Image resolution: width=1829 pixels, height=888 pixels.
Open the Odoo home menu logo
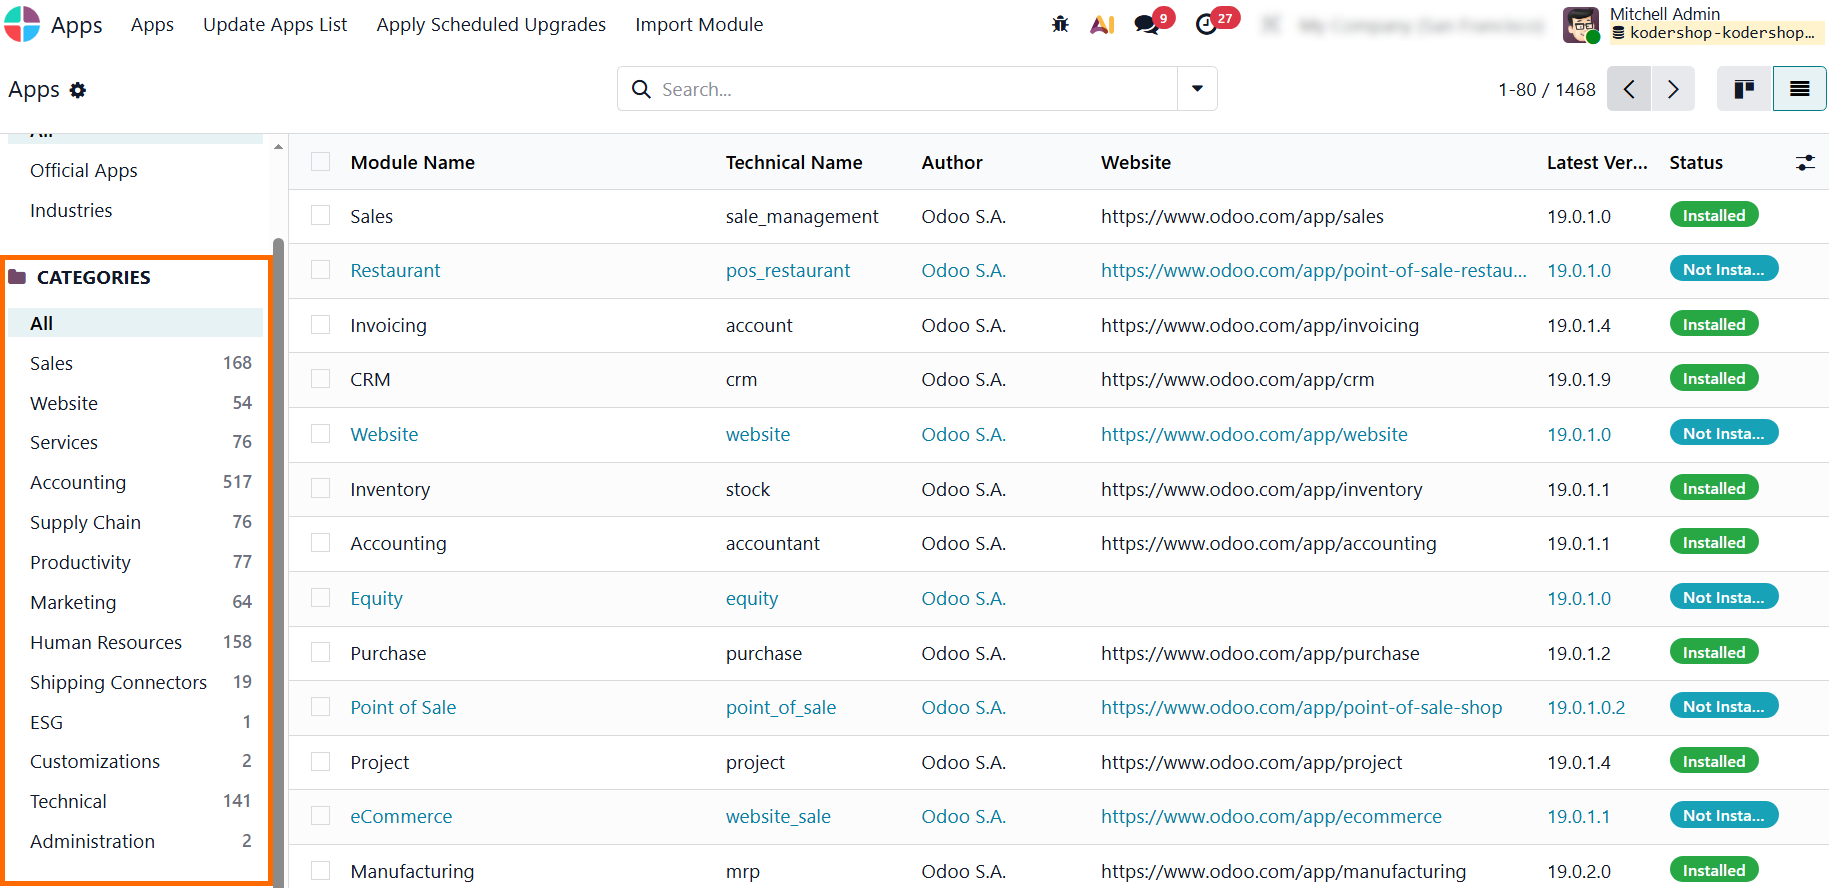[22, 24]
